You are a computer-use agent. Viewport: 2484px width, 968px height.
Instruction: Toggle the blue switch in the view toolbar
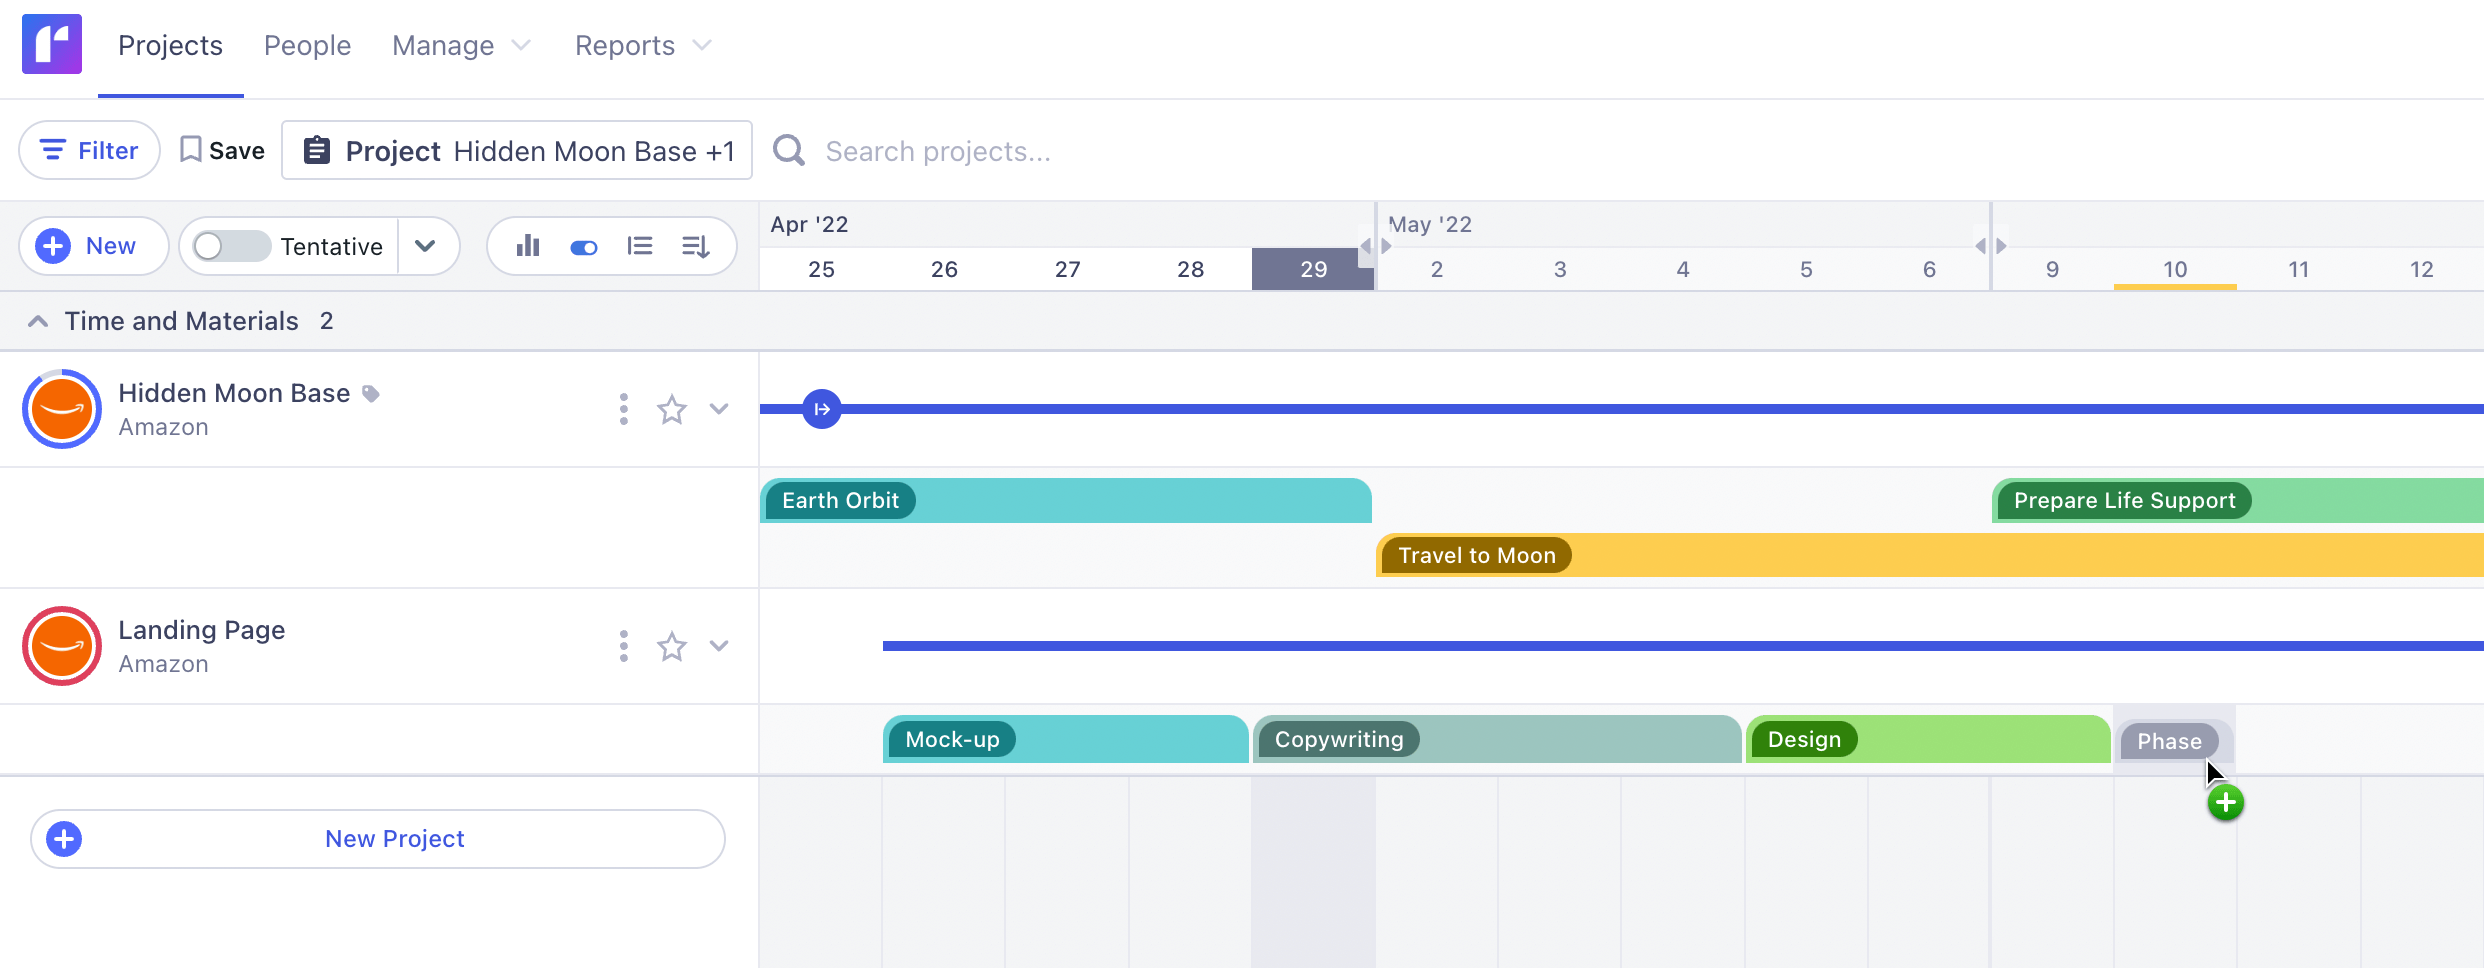[583, 246]
